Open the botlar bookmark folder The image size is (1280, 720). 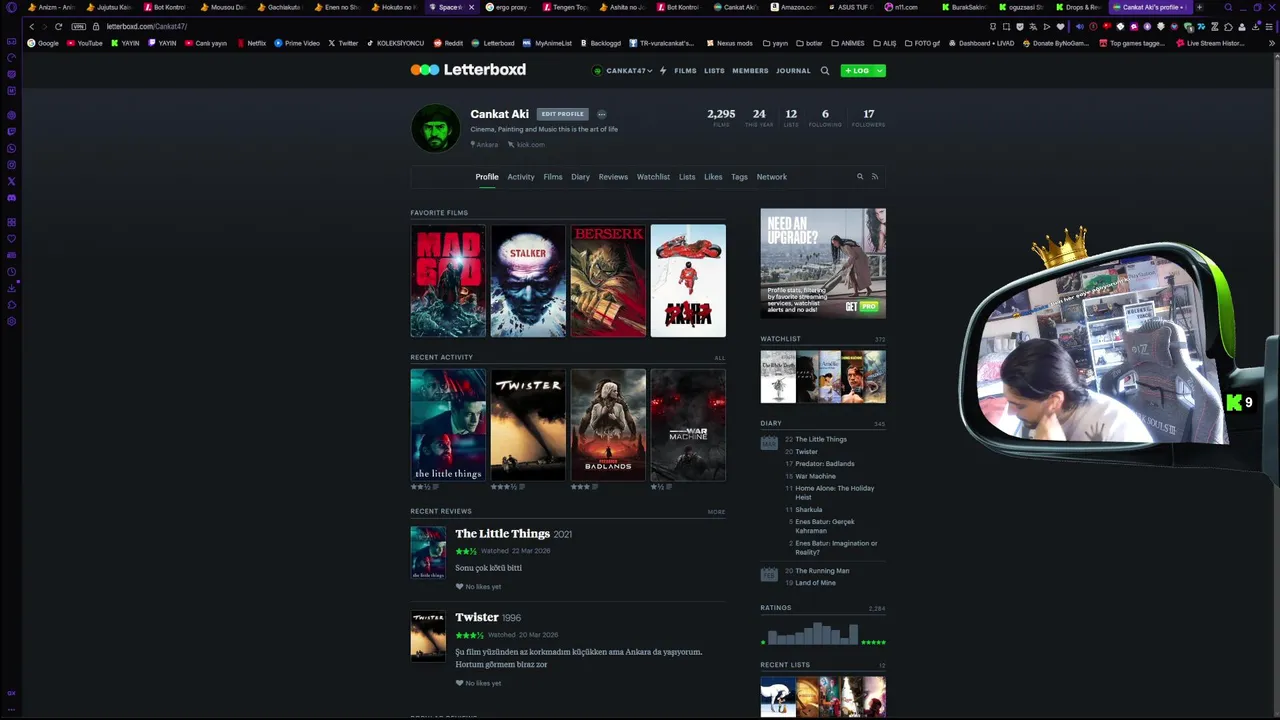(809, 43)
